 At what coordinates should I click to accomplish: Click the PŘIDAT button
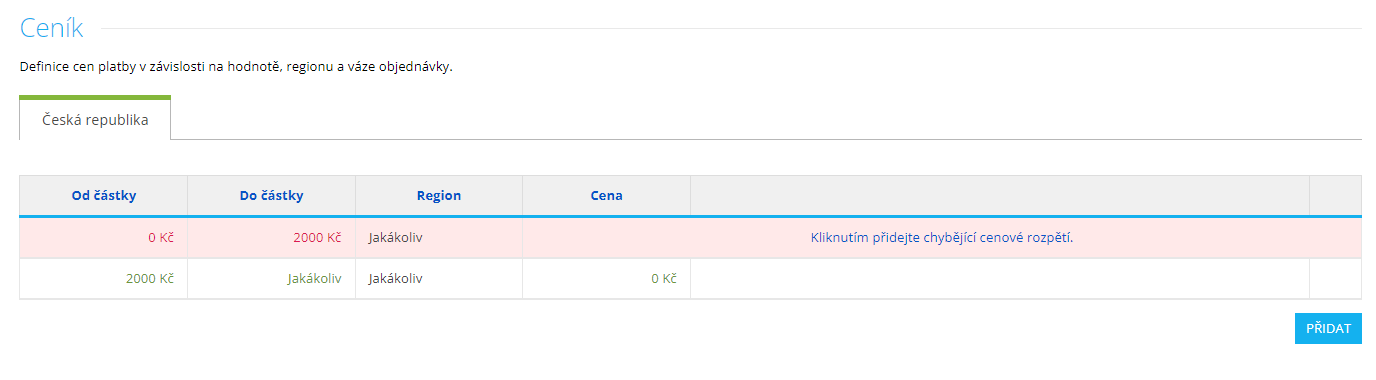[1328, 328]
